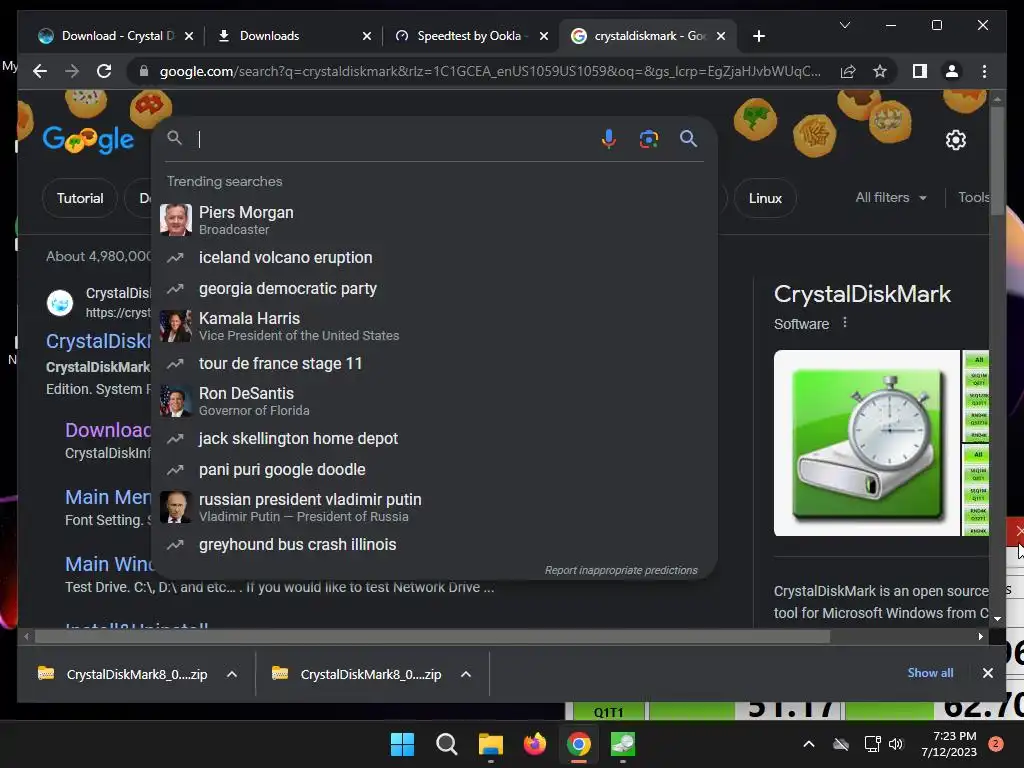This screenshot has width=1024, height=768.
Task: Open CrystalDiskMark app in taskbar
Action: (622, 744)
